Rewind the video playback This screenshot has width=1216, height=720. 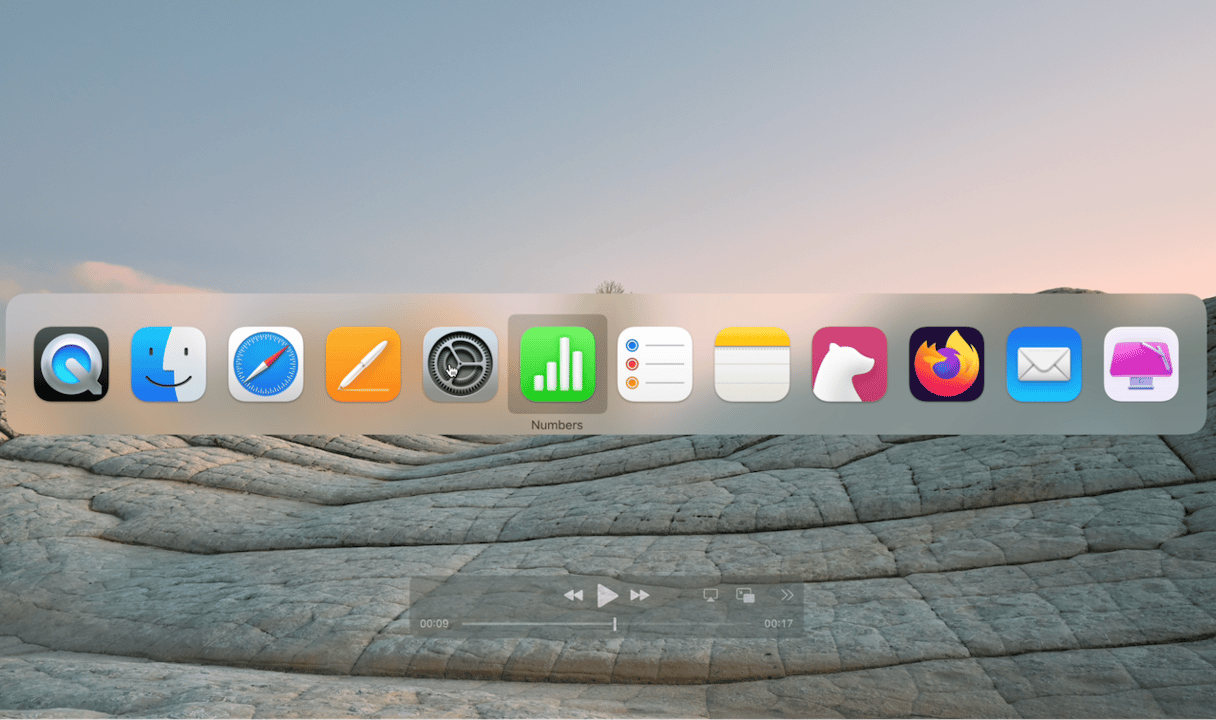573,595
